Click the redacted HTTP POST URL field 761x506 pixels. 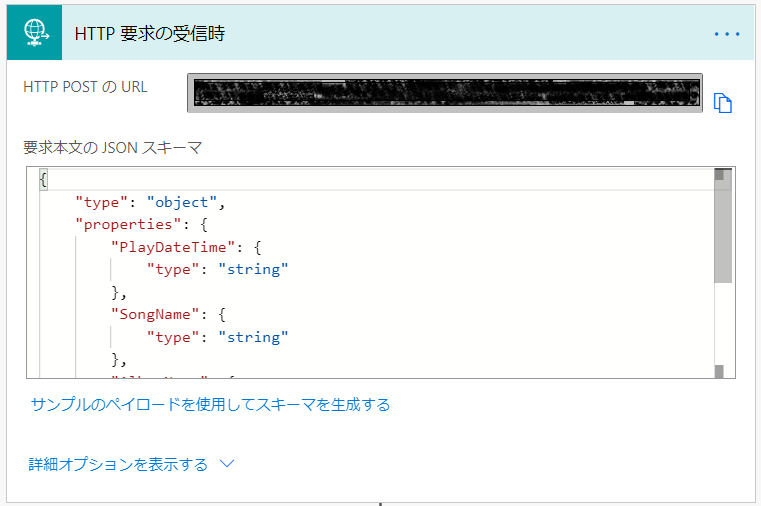tap(445, 93)
